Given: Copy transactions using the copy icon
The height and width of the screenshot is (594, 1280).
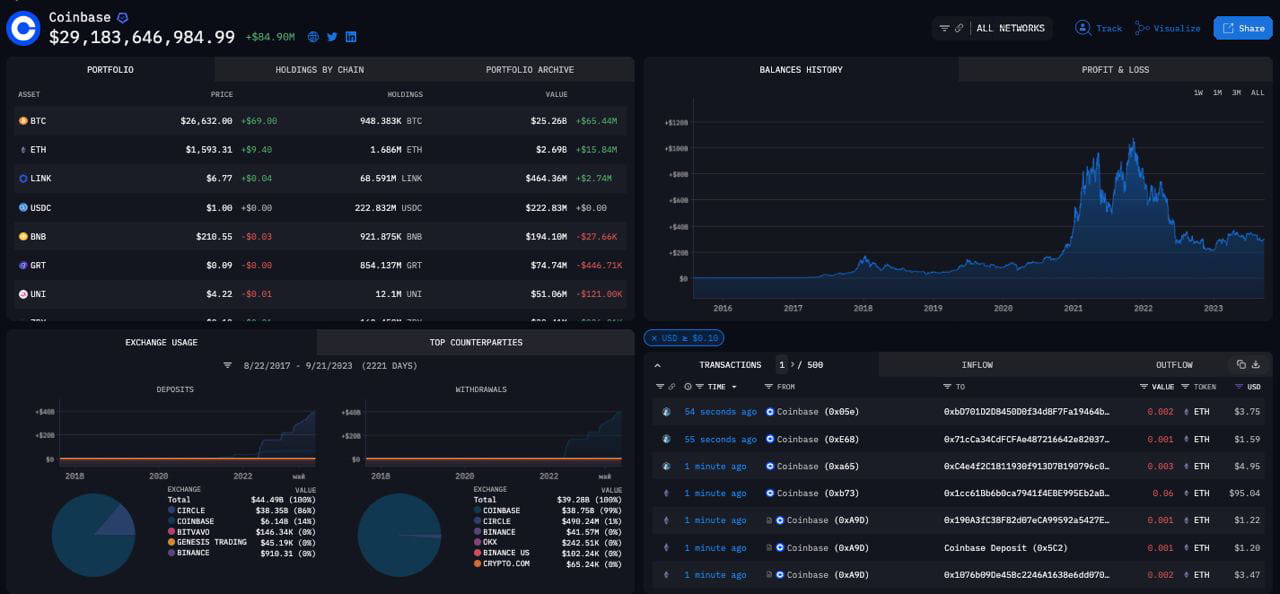Looking at the screenshot, I should [x=1241, y=365].
